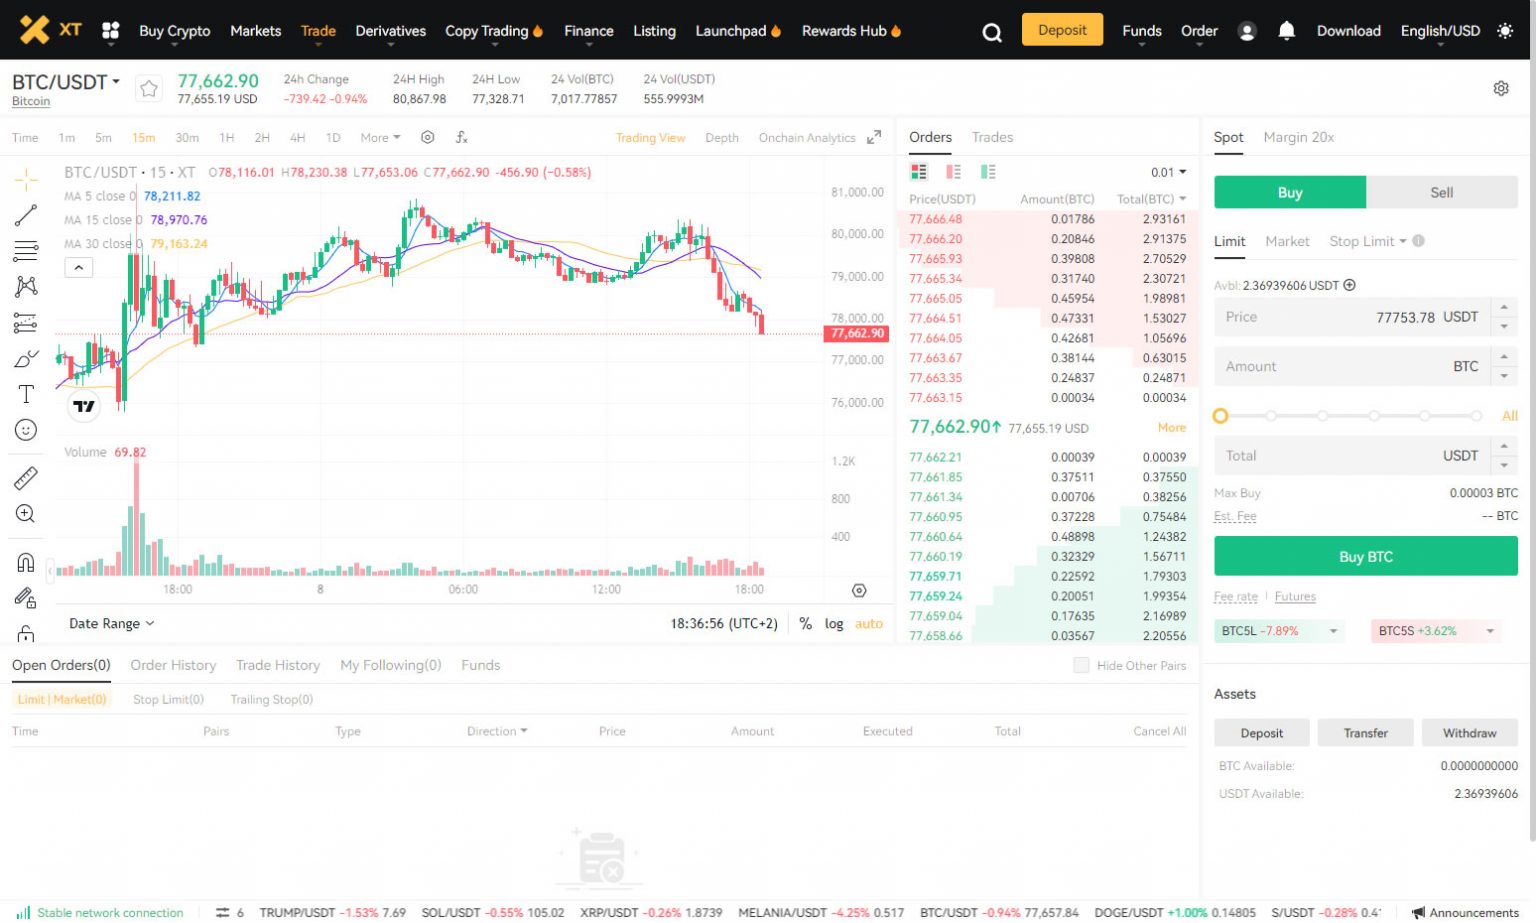The height and width of the screenshot is (923, 1536).
Task: Switch order side to Sell
Action: 1442,192
